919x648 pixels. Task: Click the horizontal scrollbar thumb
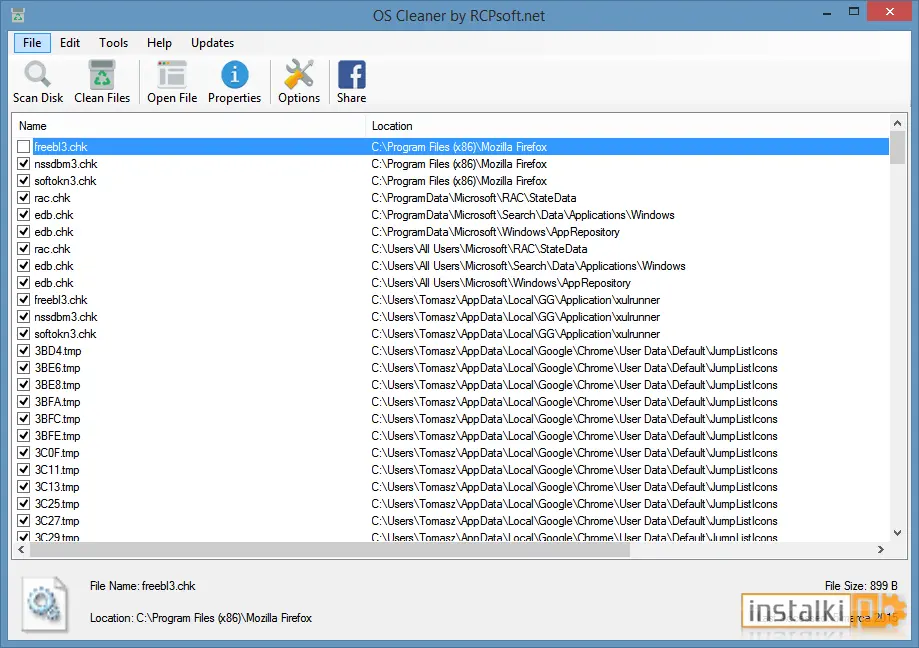329,550
